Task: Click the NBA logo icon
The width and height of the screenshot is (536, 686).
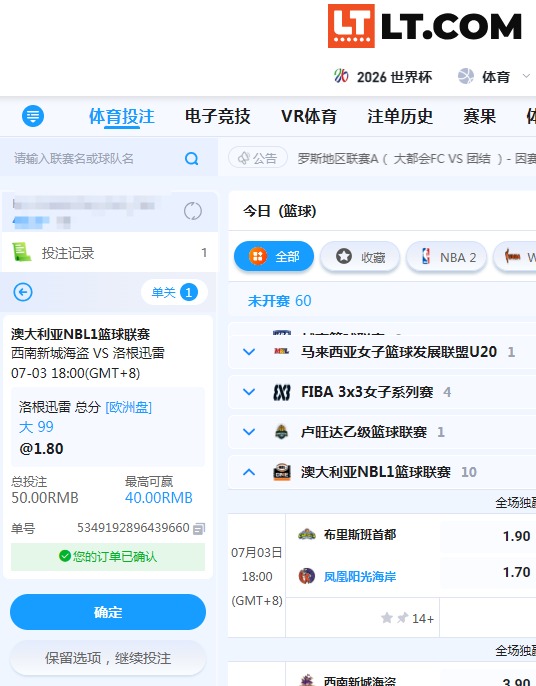Action: pyautogui.click(x=425, y=256)
